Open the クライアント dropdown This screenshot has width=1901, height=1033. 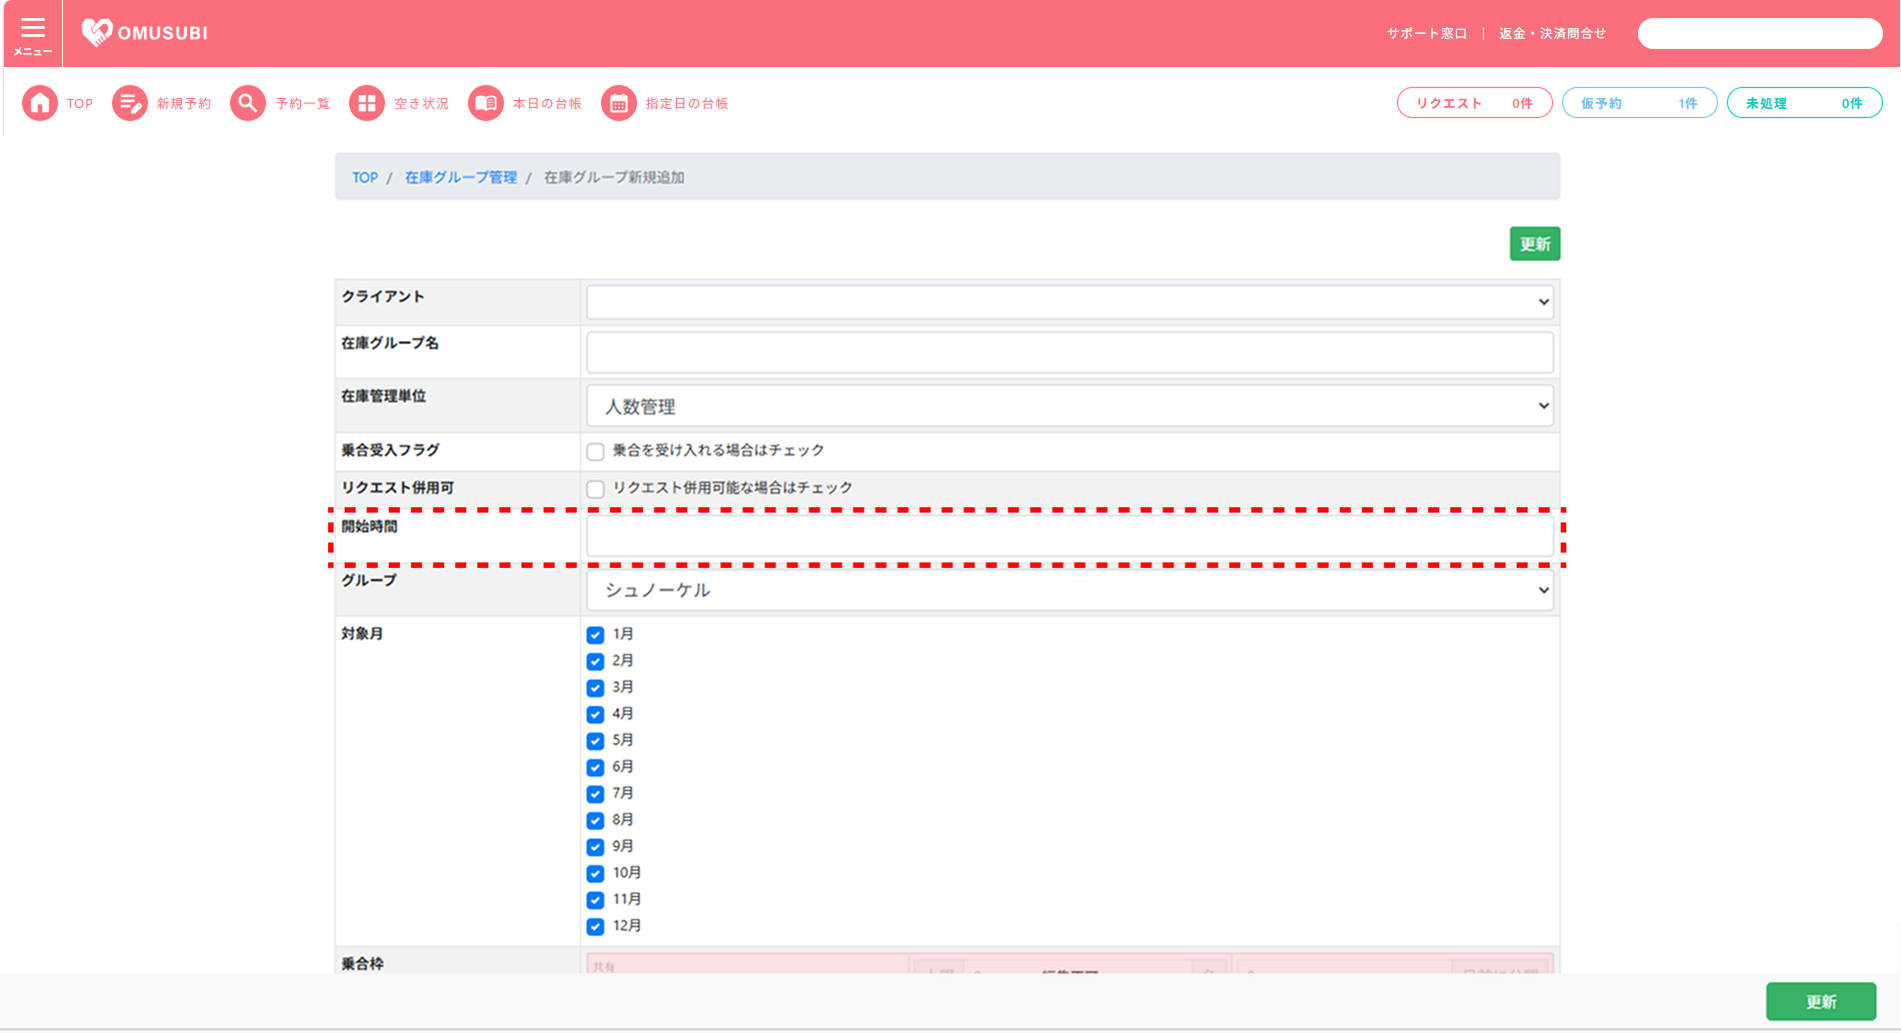point(1069,302)
